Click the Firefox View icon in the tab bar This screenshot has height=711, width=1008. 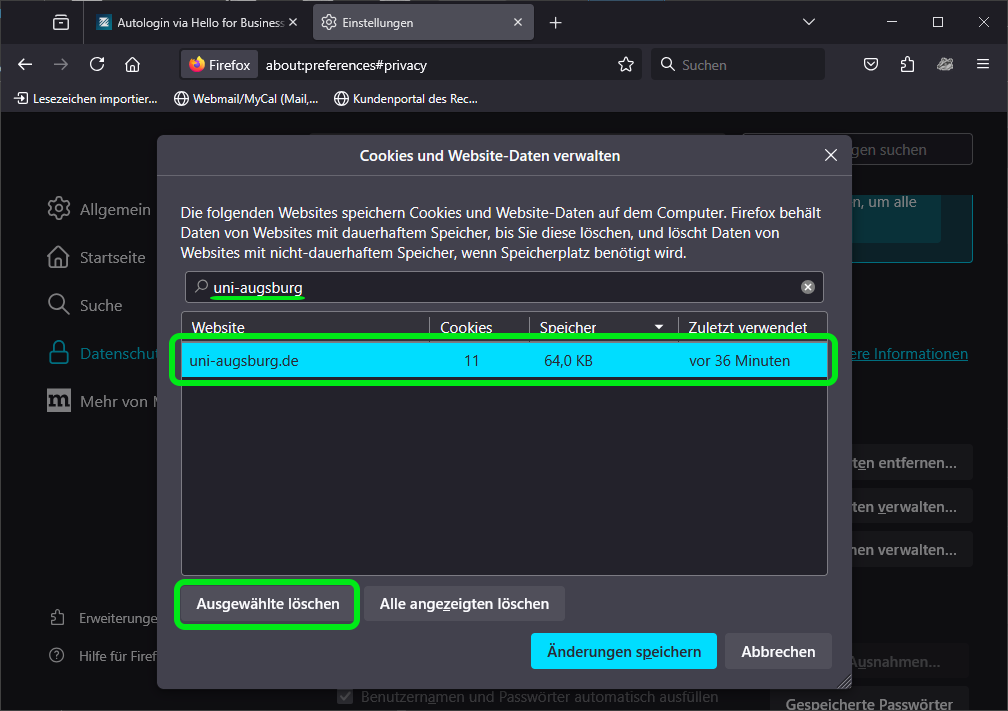[x=61, y=22]
